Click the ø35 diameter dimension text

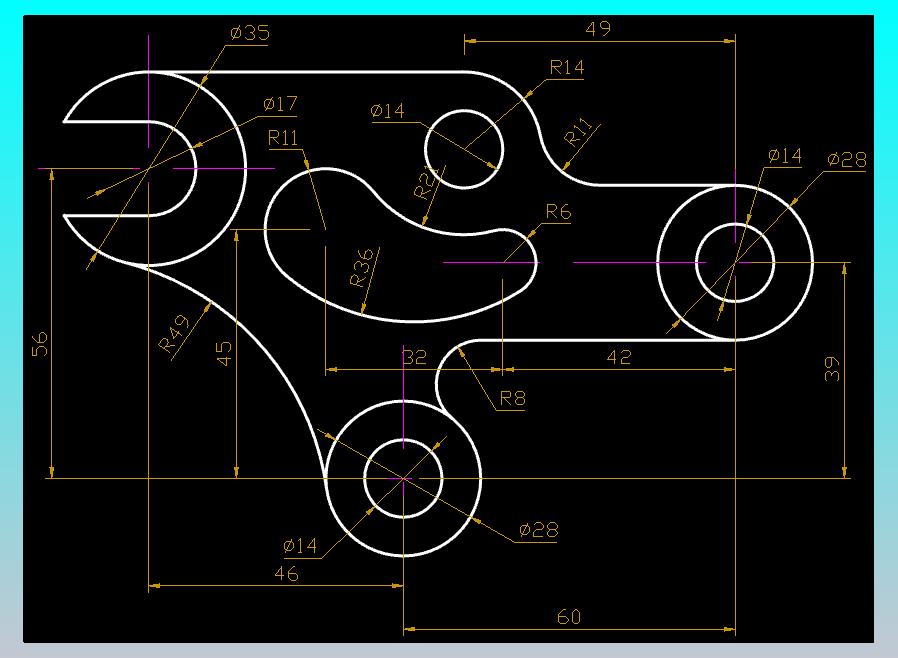click(x=250, y=33)
